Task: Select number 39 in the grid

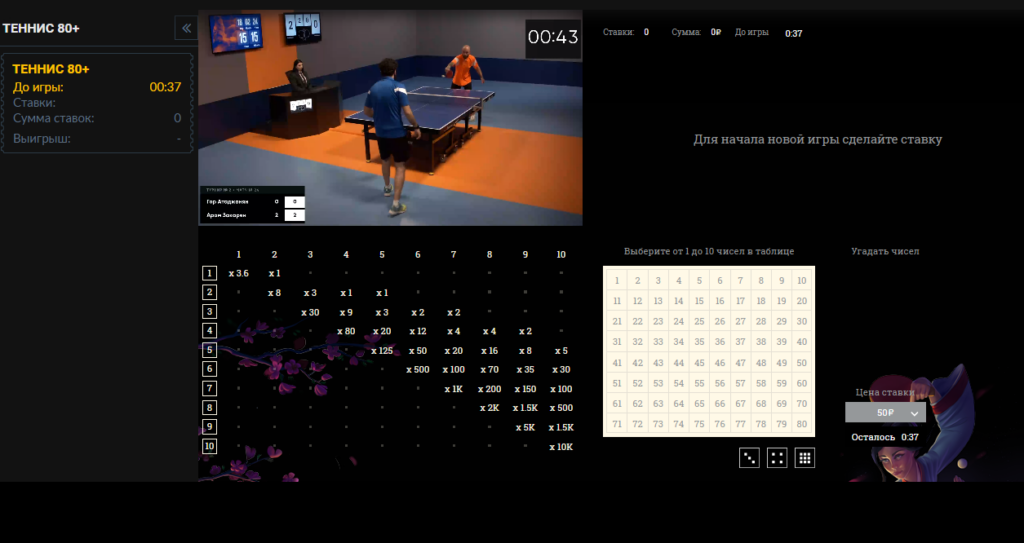Action: (781, 342)
